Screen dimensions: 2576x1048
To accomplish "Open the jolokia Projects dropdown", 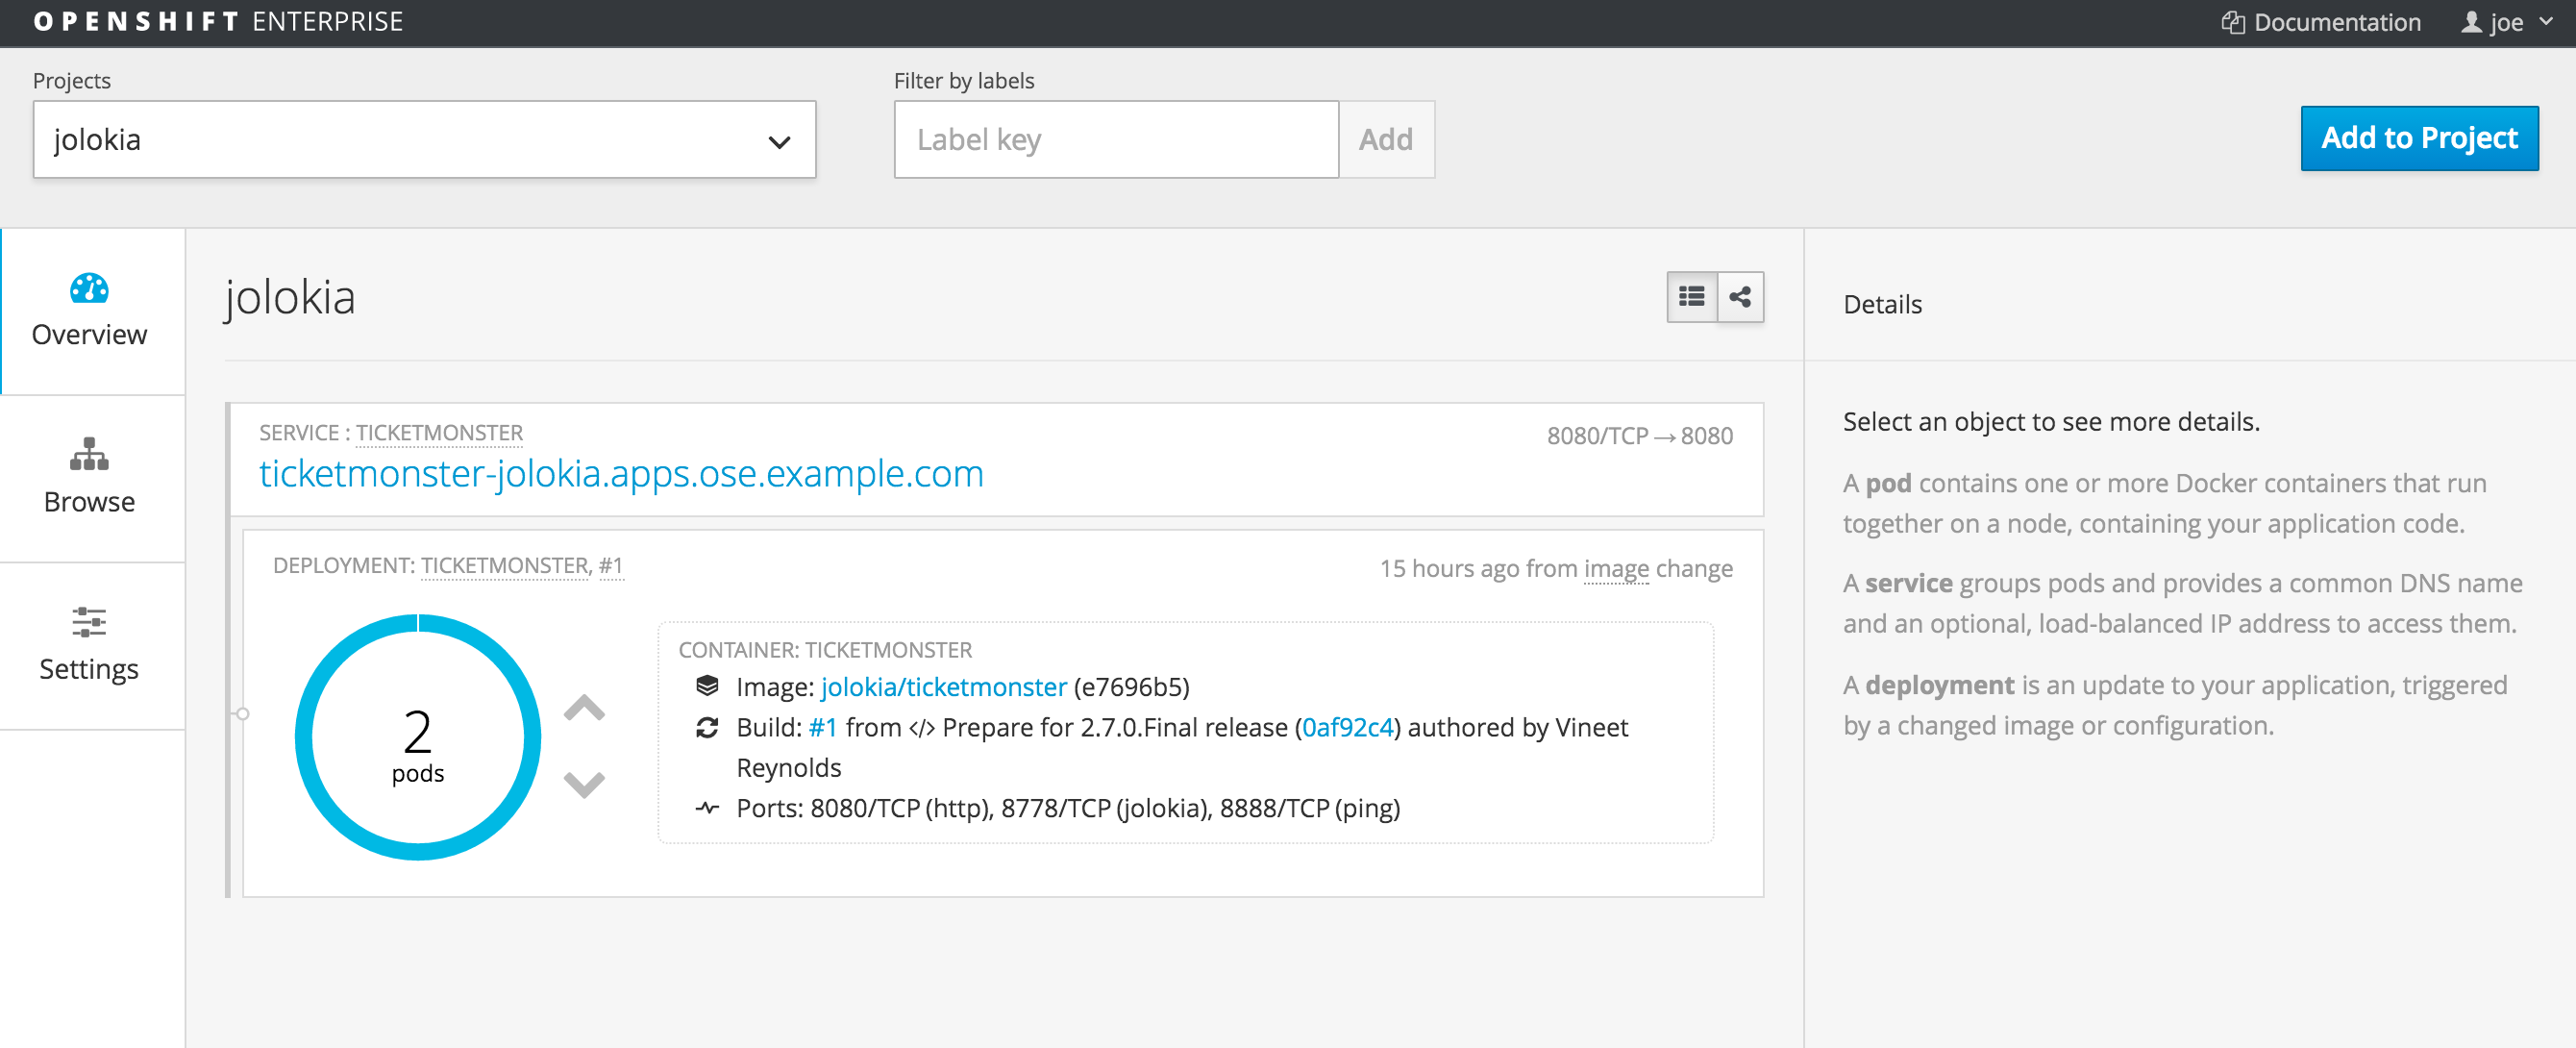I will click(x=424, y=140).
